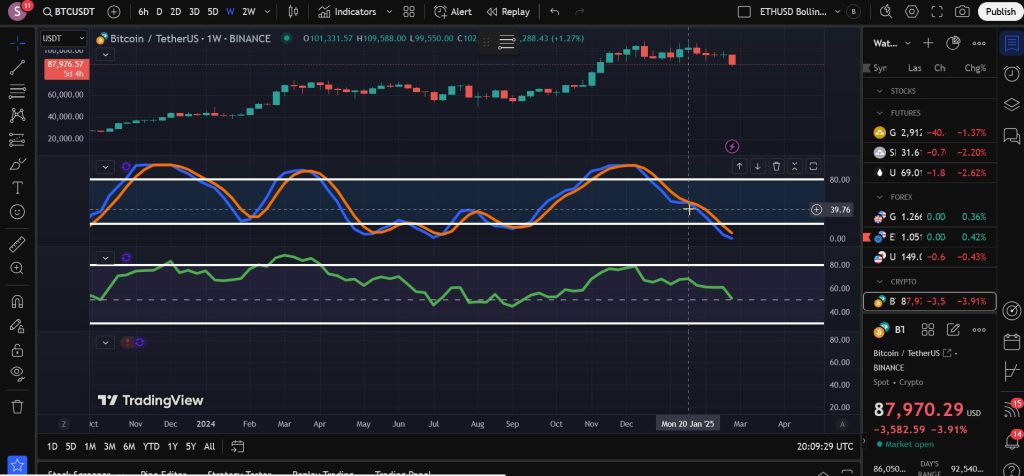Select the crosshair cursor tool
The width and height of the screenshot is (1024, 476).
click(x=18, y=43)
